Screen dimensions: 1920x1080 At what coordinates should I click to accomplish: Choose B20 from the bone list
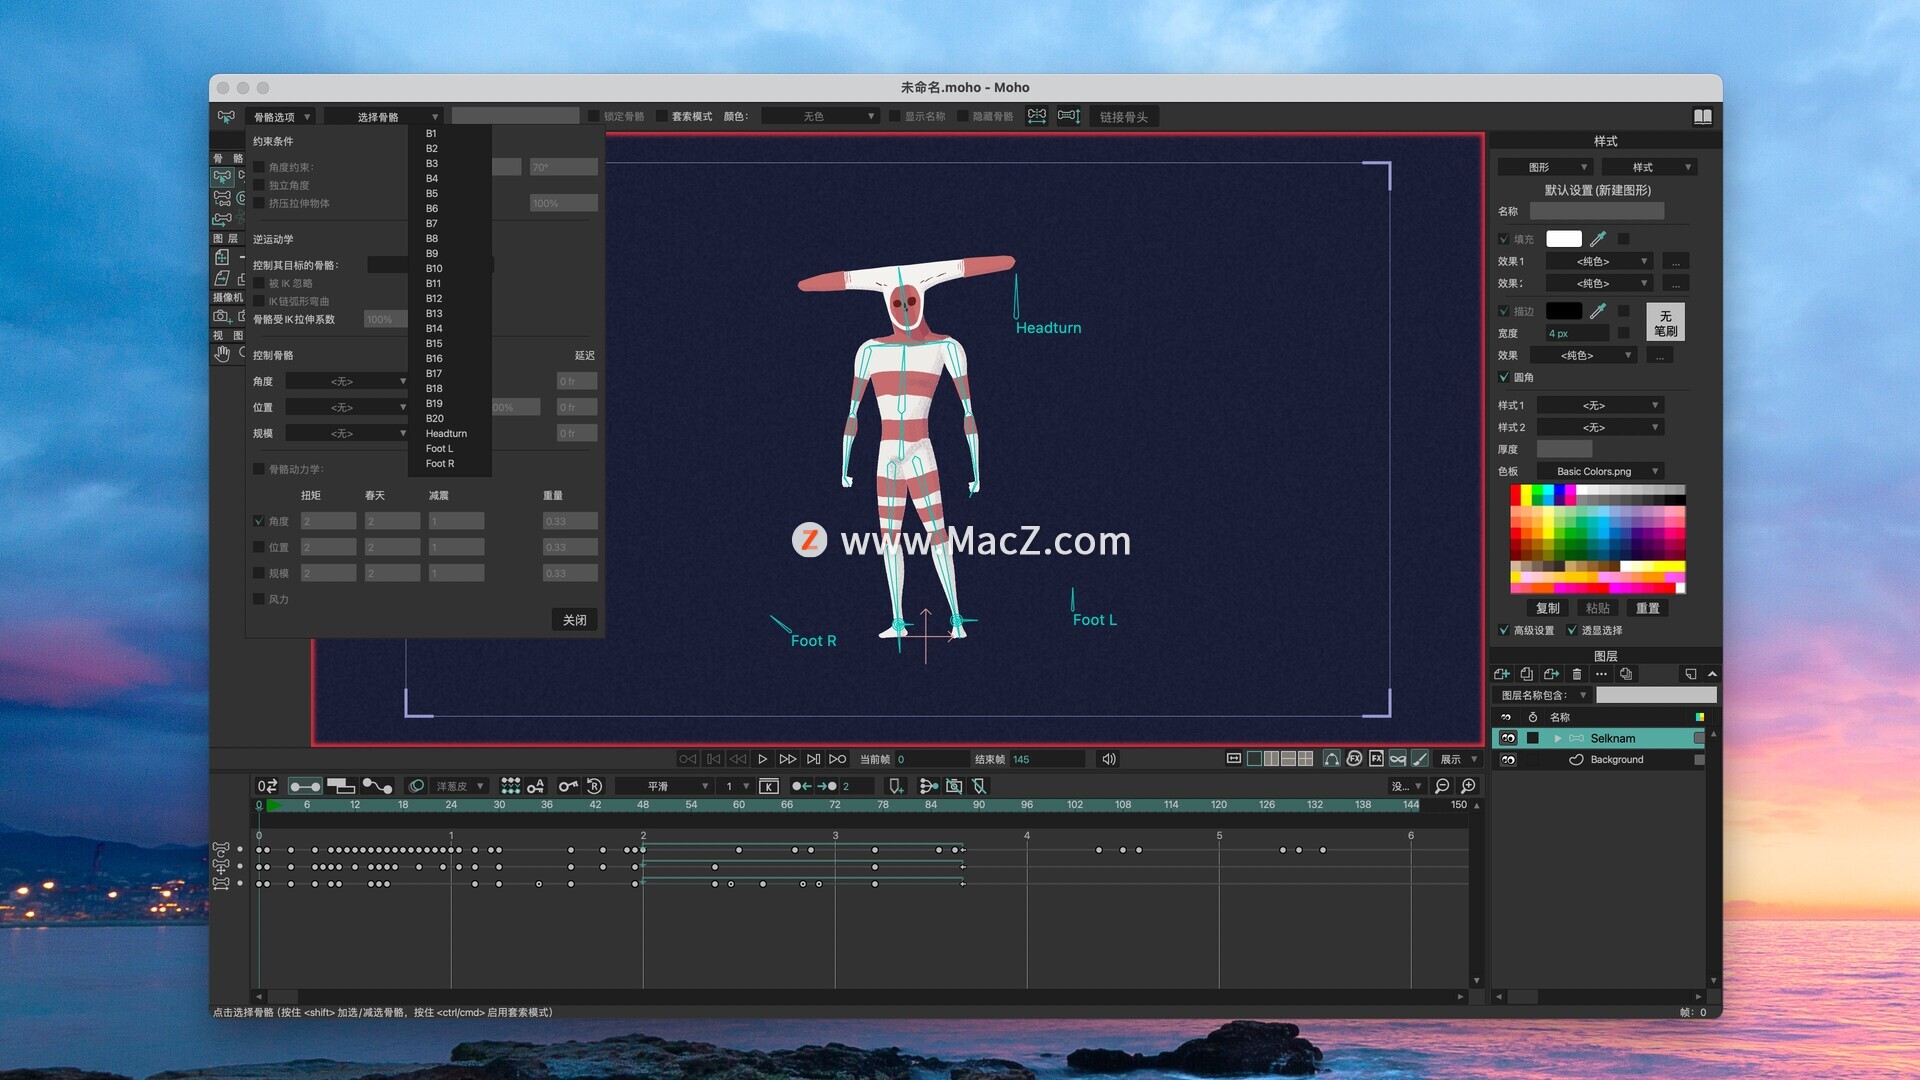point(449,418)
